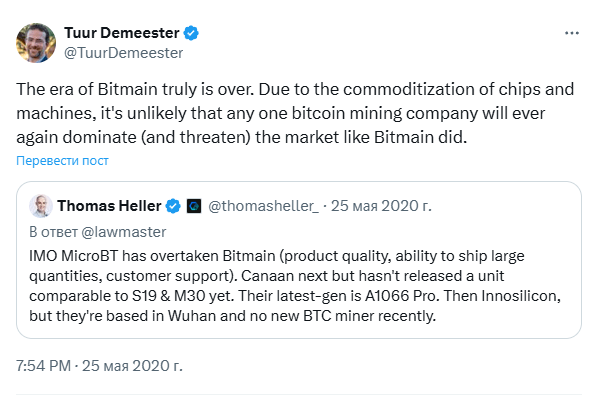Click the main tweet text about Bitmain
The image size is (598, 395).
click(295, 113)
